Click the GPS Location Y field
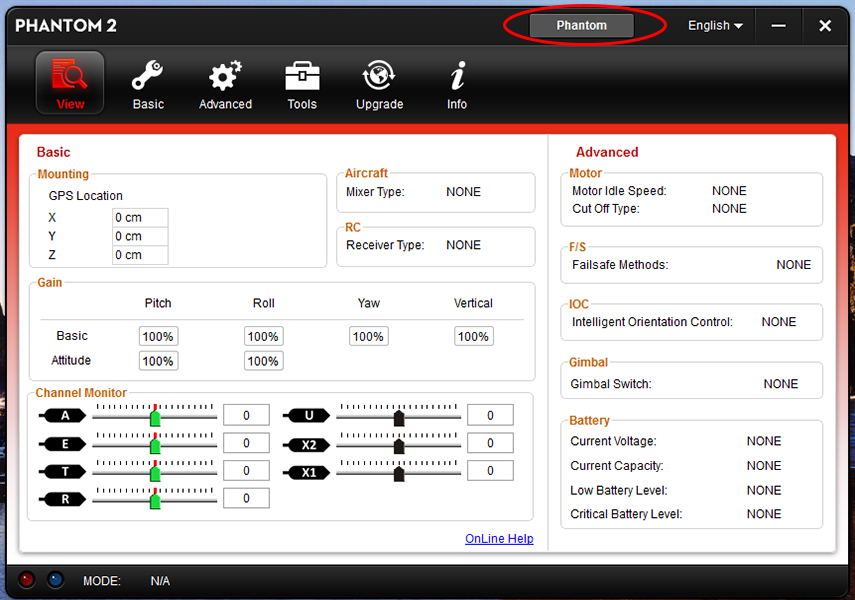Viewport: 855px width, 600px height. pos(140,236)
